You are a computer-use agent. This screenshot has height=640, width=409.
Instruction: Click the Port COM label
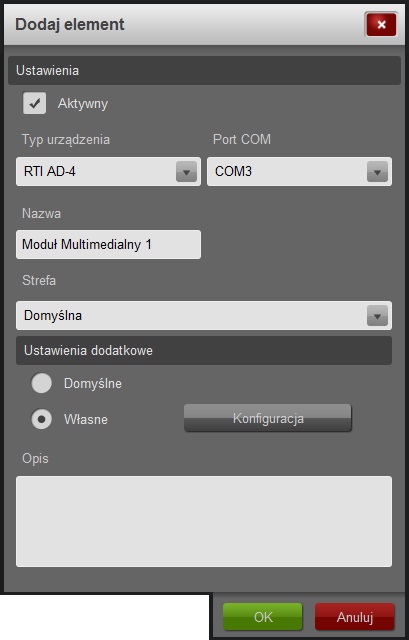pyautogui.click(x=242, y=139)
